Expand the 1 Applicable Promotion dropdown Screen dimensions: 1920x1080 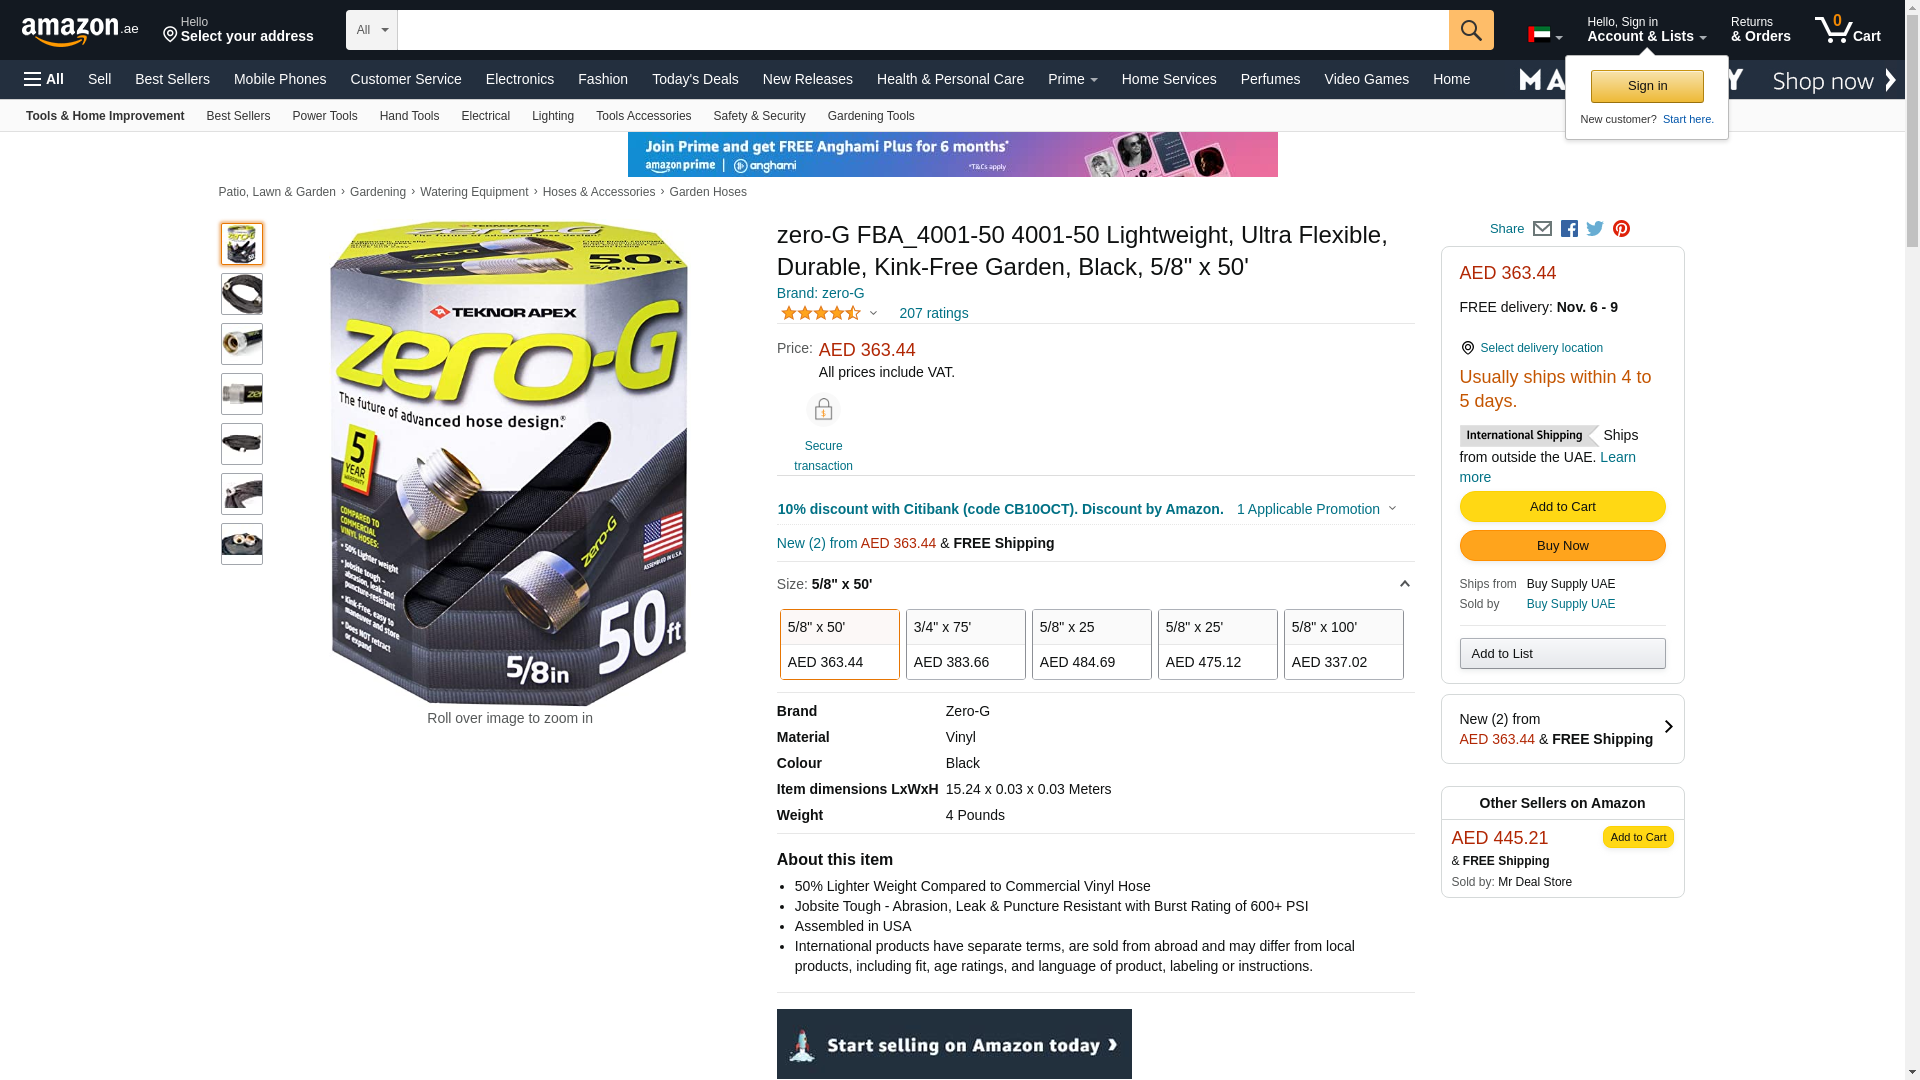1316,509
